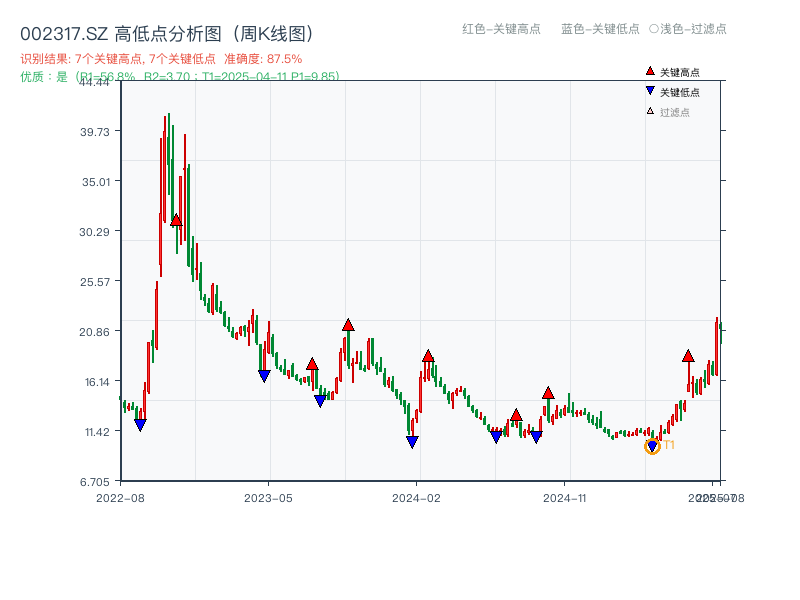Click the highest red key-high triangle near 2022 peak

click(175, 219)
